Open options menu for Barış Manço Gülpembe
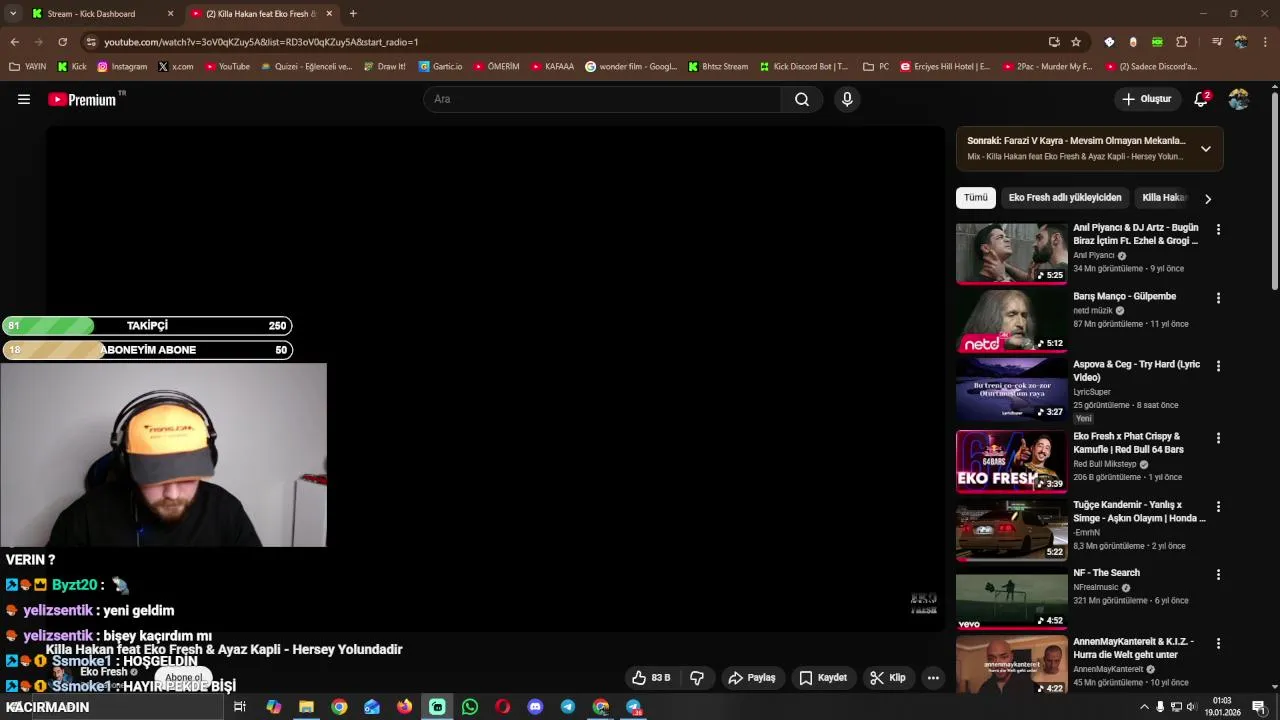The image size is (1280, 720). click(1218, 298)
